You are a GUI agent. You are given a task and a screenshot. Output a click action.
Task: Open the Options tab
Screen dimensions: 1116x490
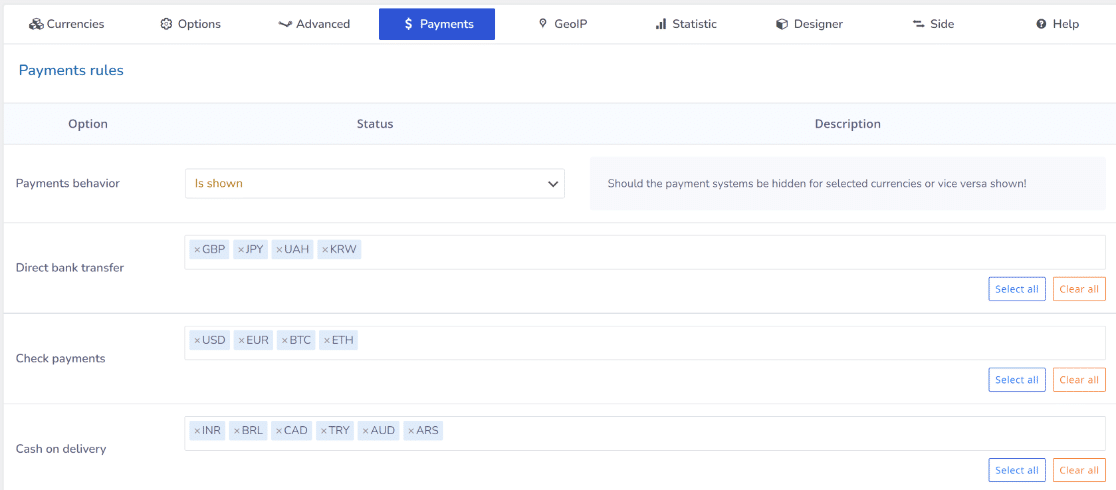pos(191,24)
